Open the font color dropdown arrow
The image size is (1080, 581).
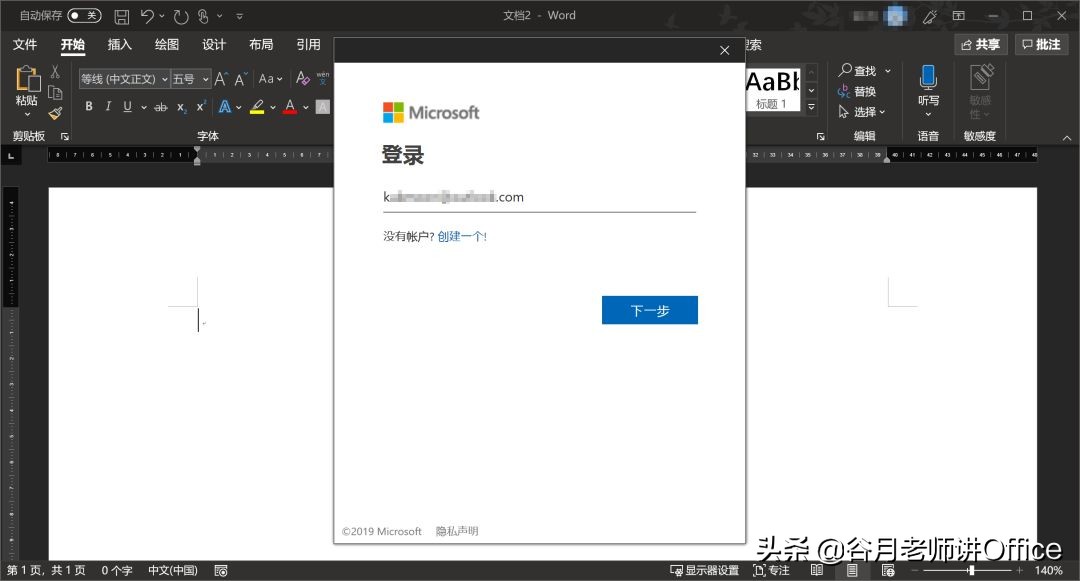(306, 107)
